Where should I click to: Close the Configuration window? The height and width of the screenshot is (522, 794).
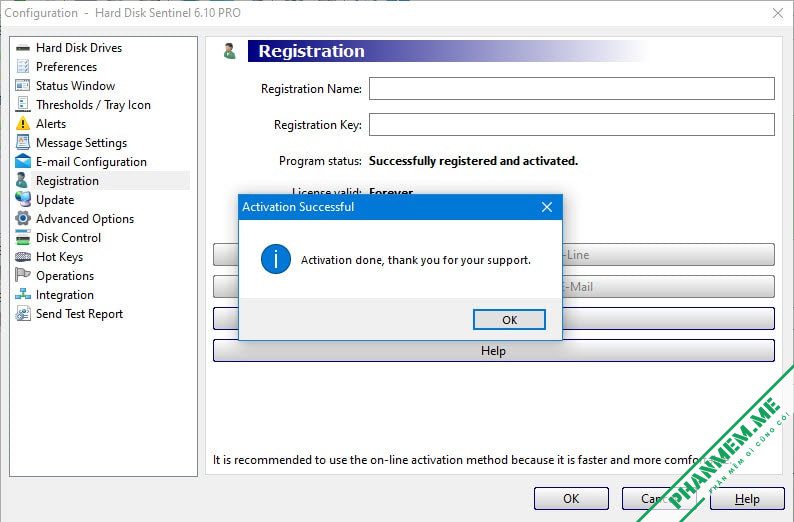point(778,13)
